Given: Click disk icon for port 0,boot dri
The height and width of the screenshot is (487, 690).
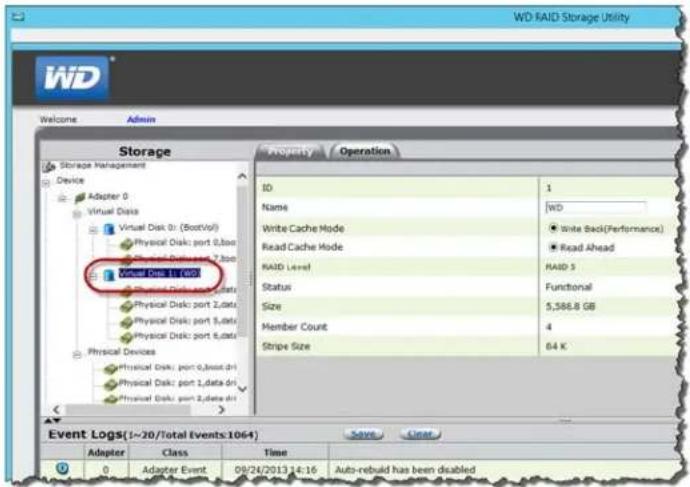Looking at the screenshot, I should [x=111, y=368].
